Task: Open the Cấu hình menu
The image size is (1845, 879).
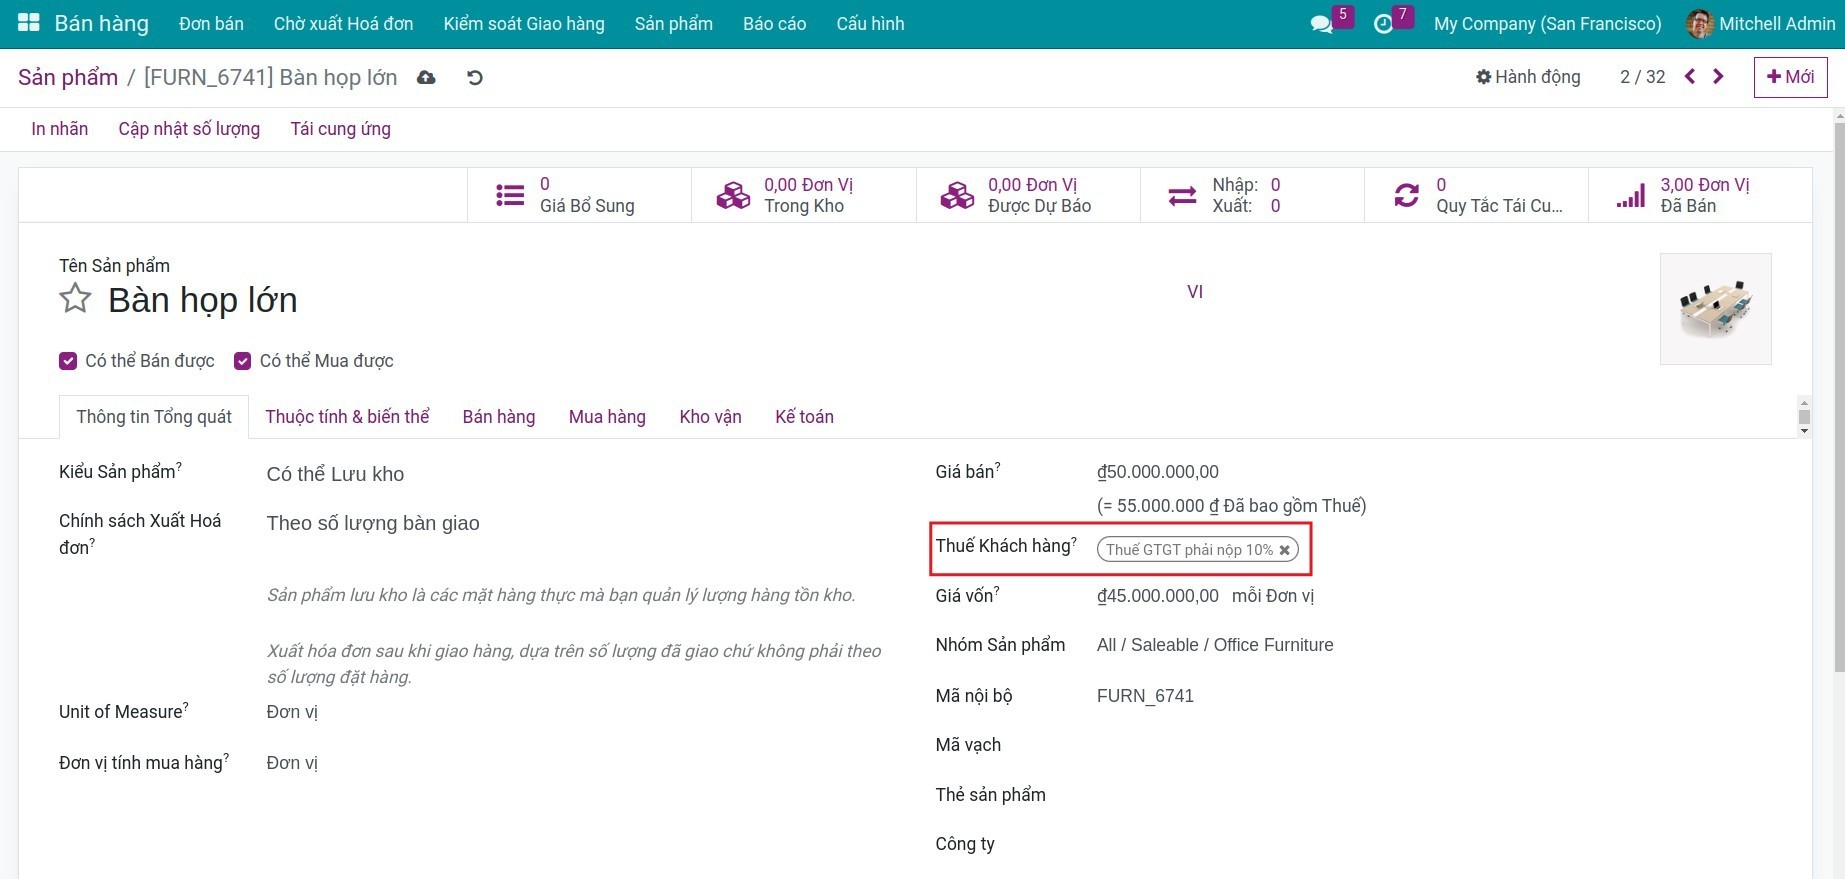Action: pos(870,24)
